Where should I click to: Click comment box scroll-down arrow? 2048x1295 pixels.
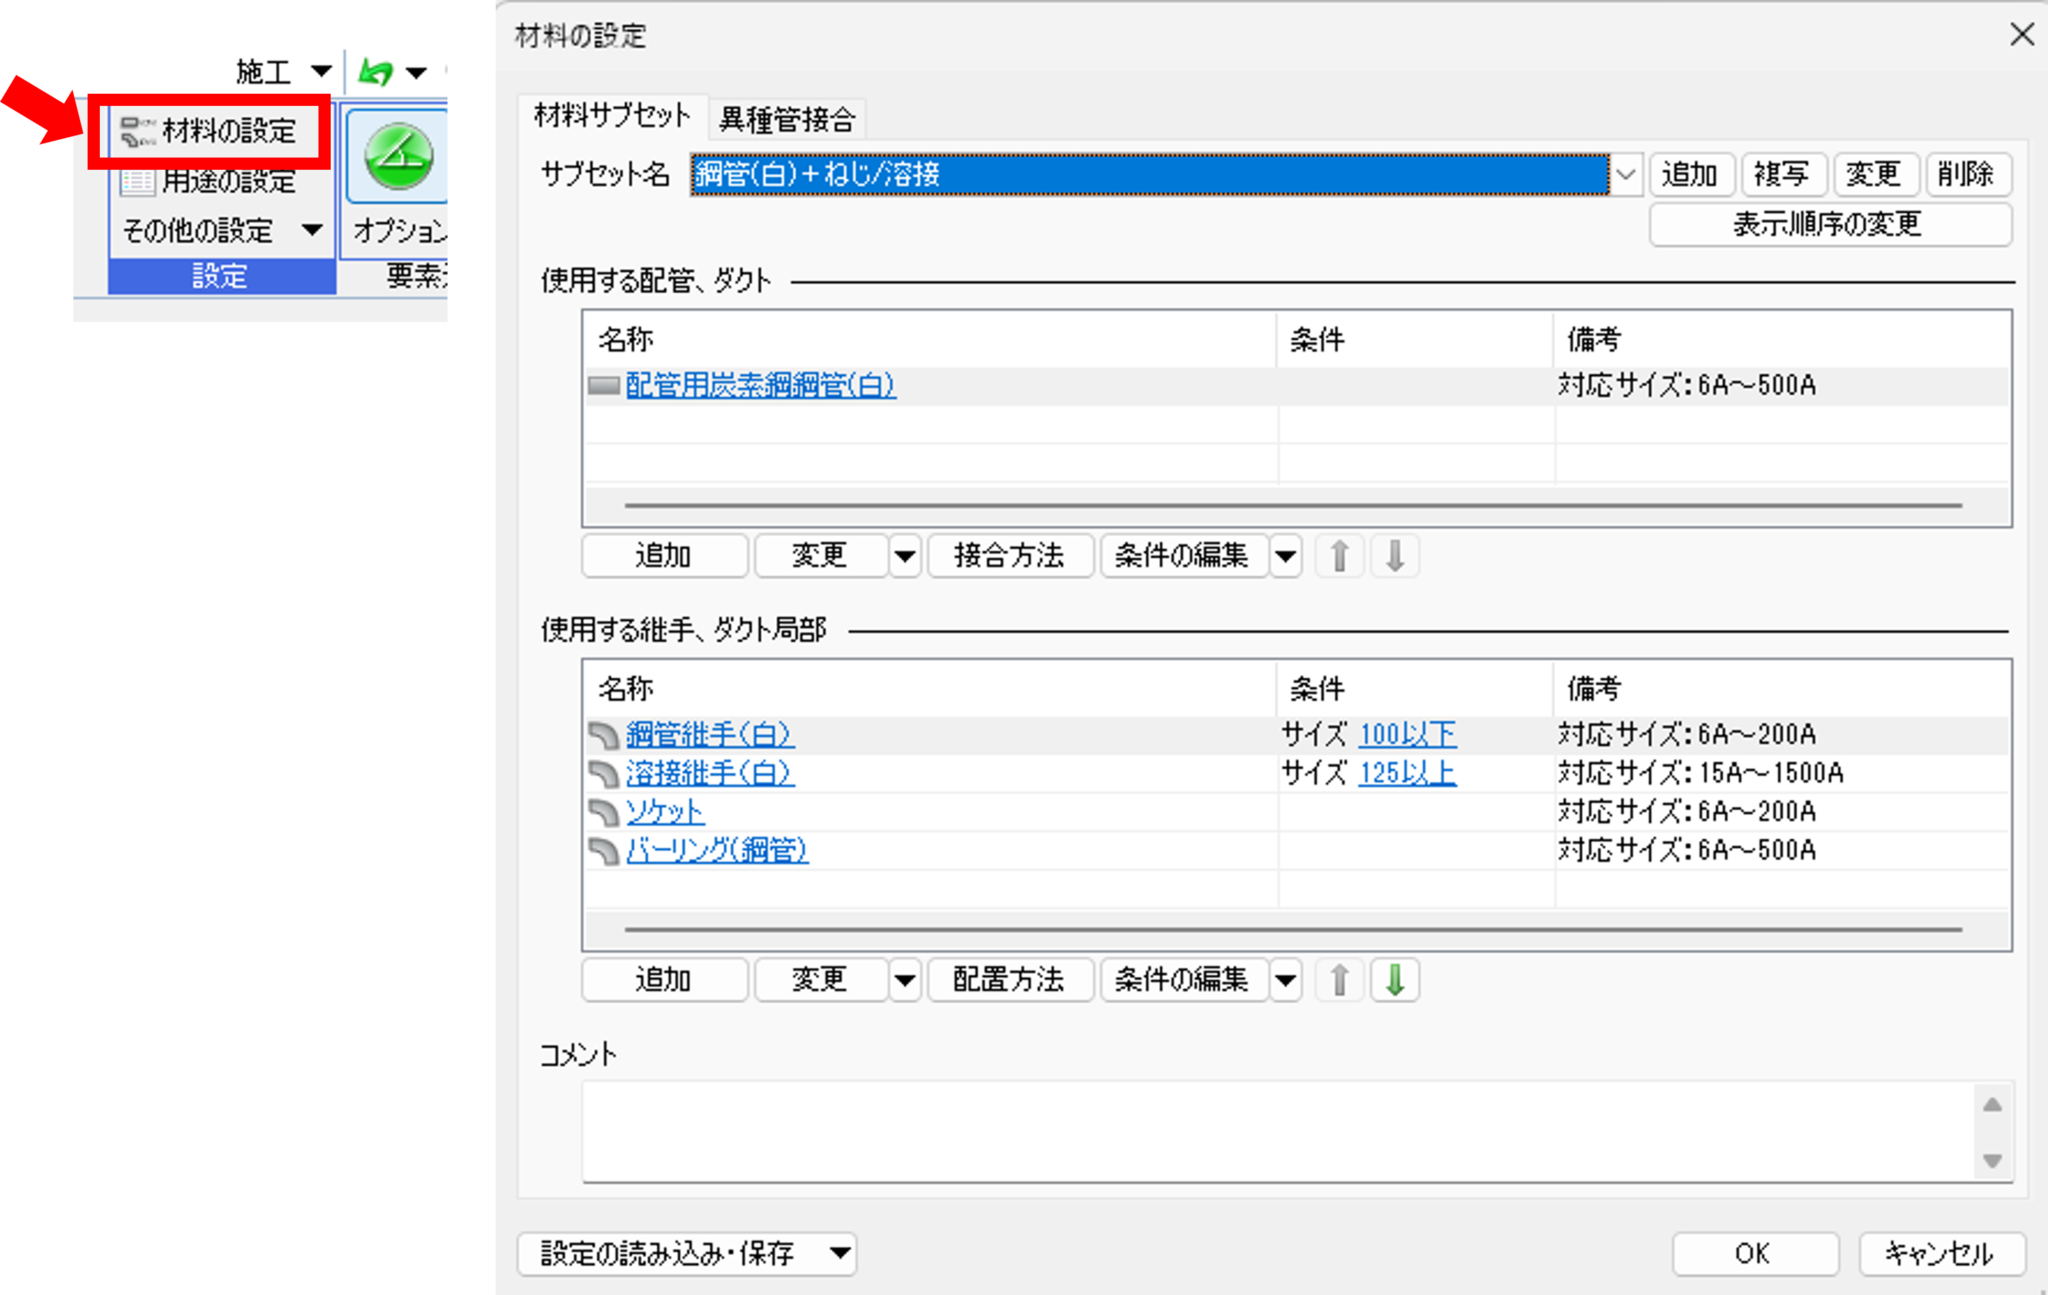point(1992,1161)
